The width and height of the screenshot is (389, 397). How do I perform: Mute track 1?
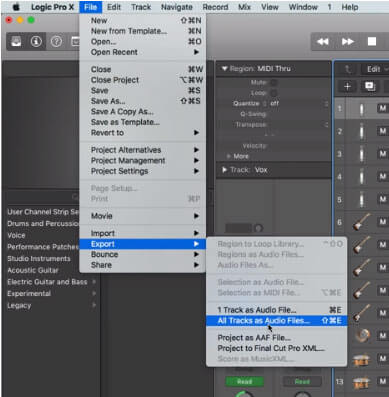[x=383, y=108]
